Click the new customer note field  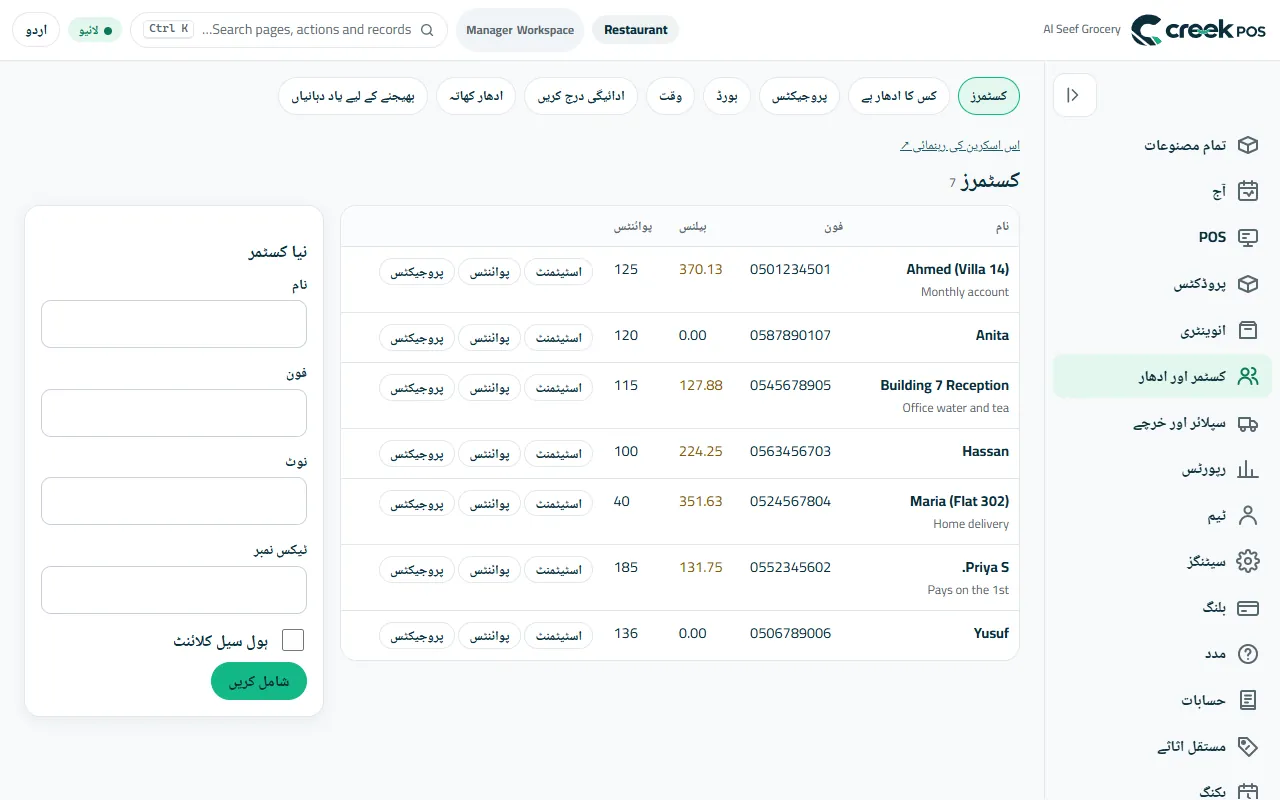pos(174,501)
